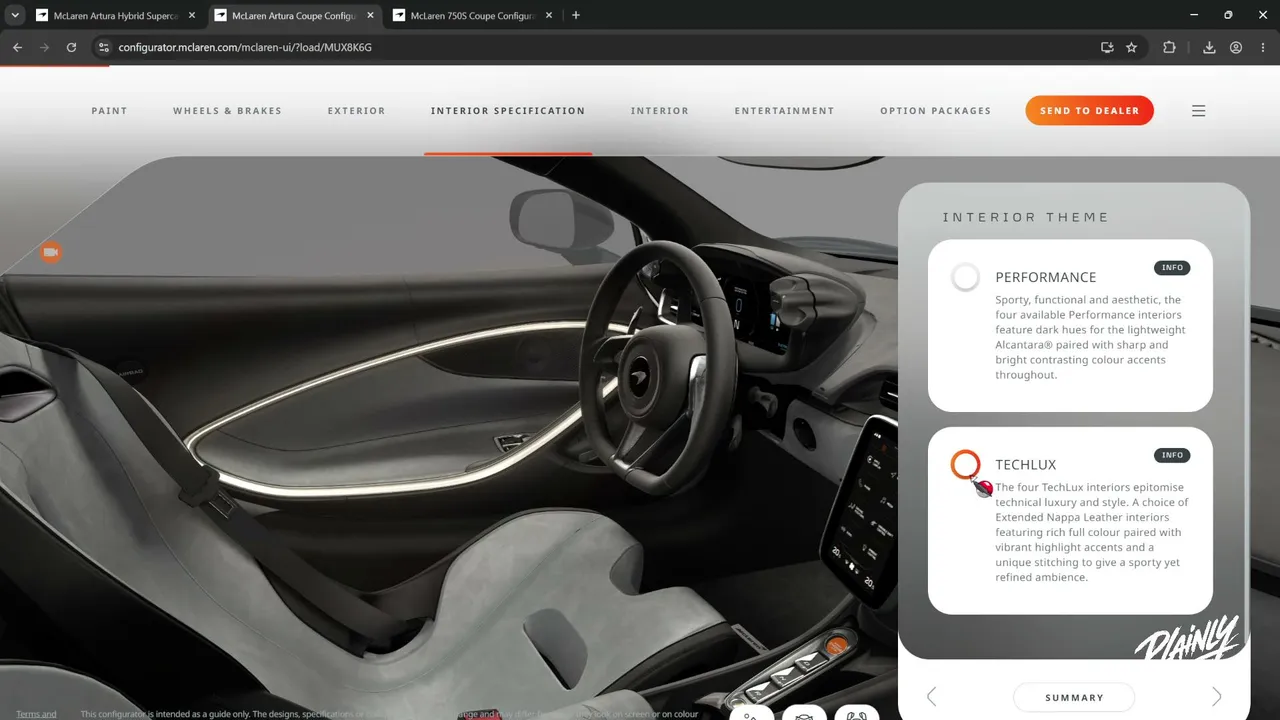The width and height of the screenshot is (1280, 720).
Task: Open the browser extensions puzzle icon
Action: pos(1169,47)
